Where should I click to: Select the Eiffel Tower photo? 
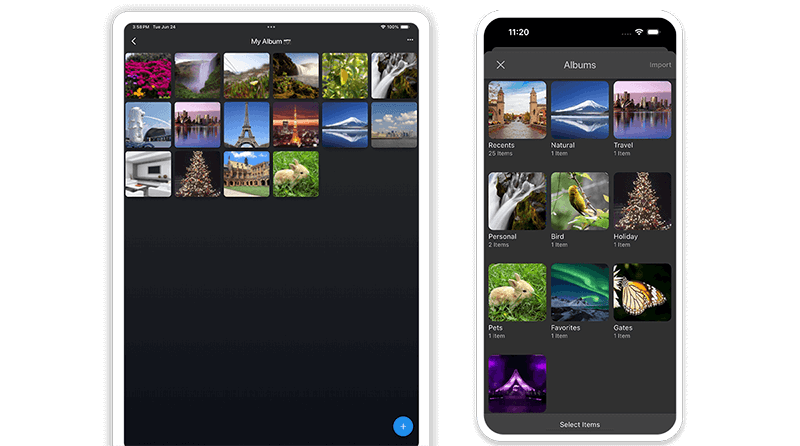[x=246, y=125]
